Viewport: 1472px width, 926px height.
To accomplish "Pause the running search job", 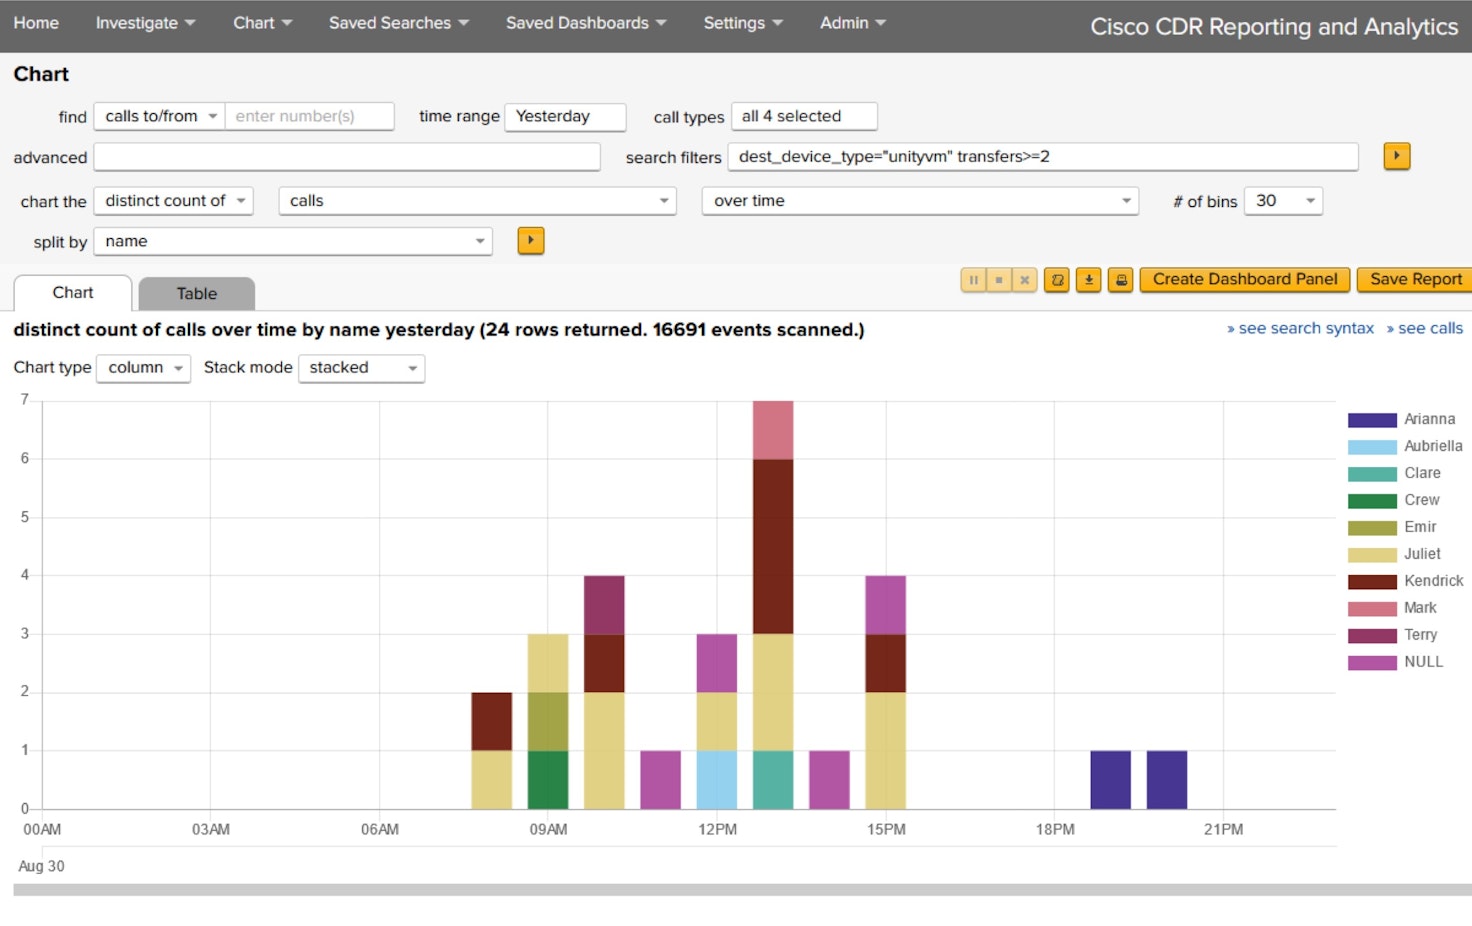I will click(x=973, y=280).
